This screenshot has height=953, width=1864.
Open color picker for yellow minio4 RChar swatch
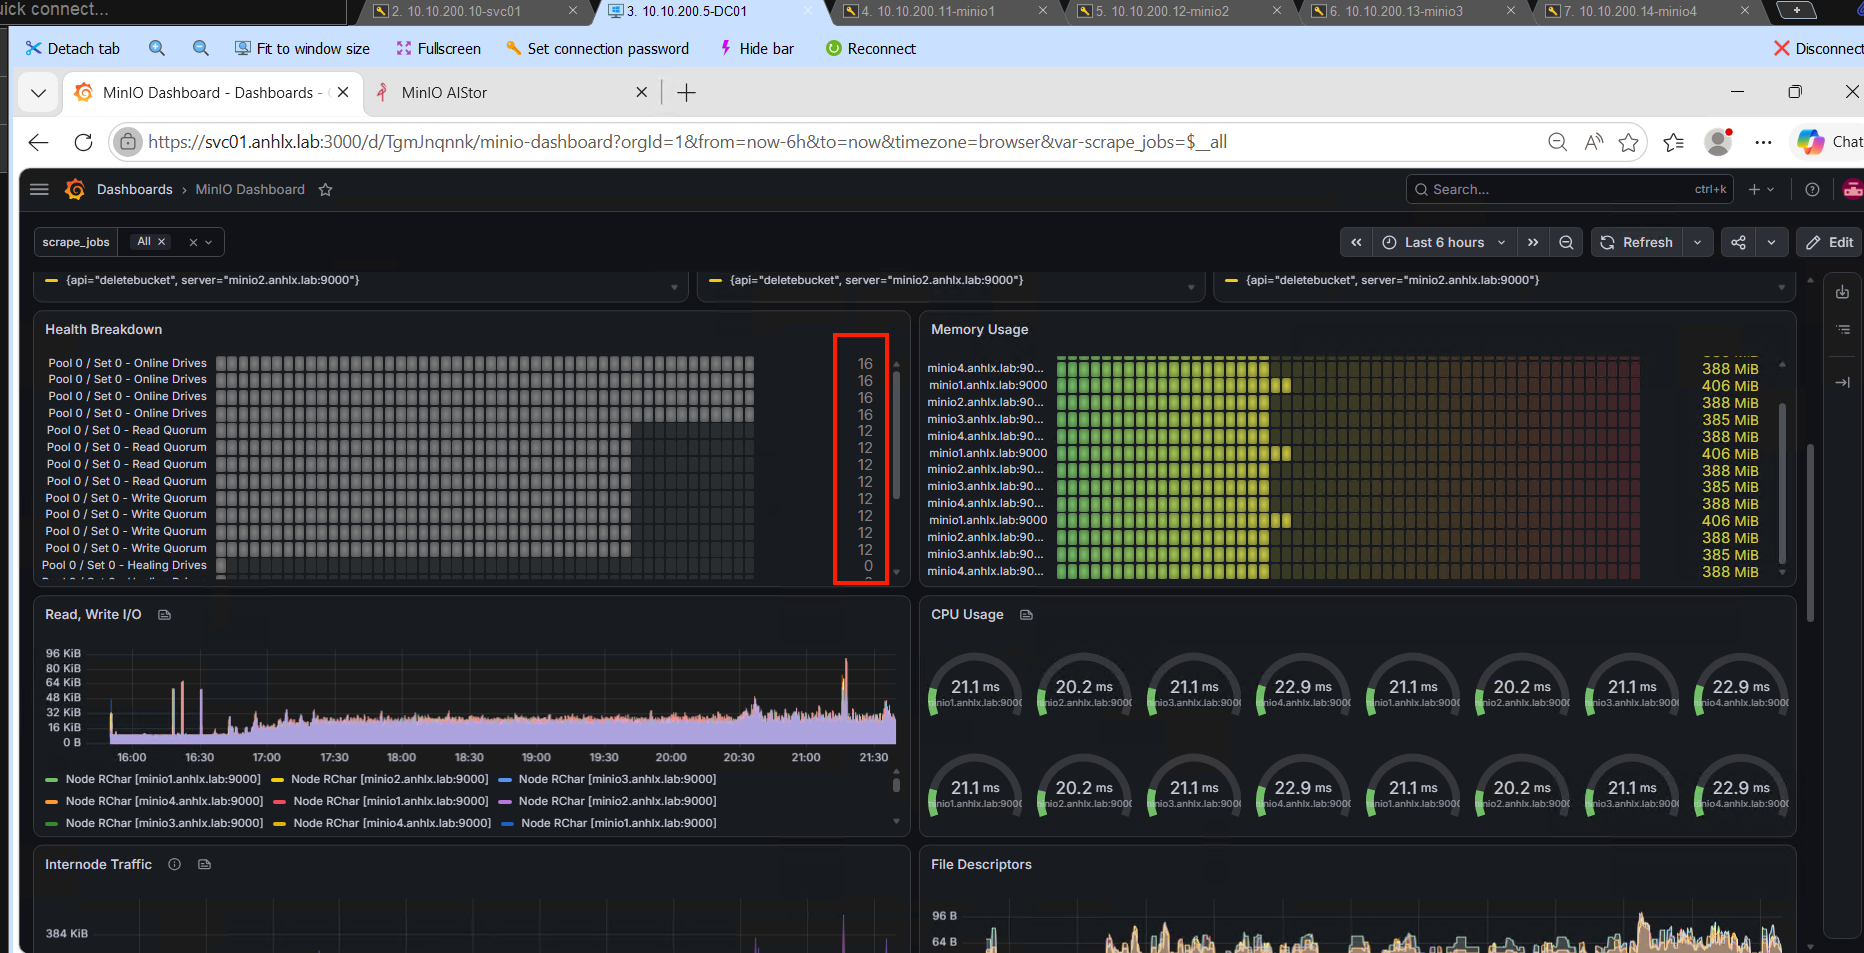tap(280, 823)
